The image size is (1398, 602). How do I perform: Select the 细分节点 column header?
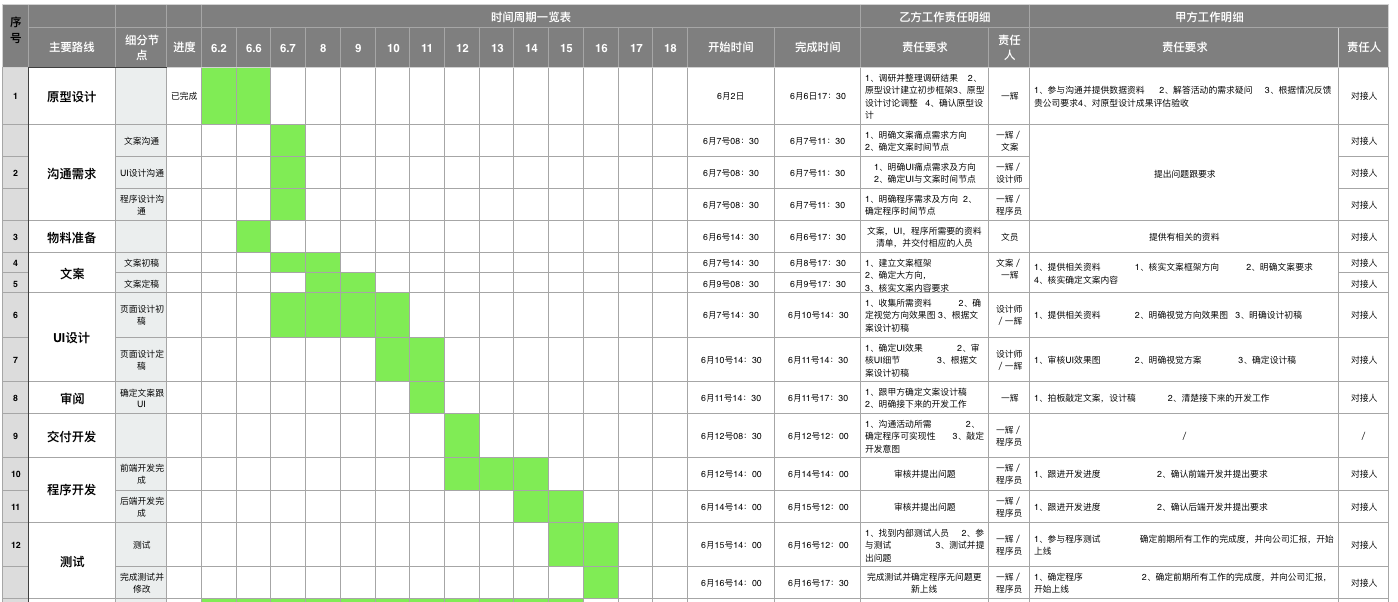[141, 47]
